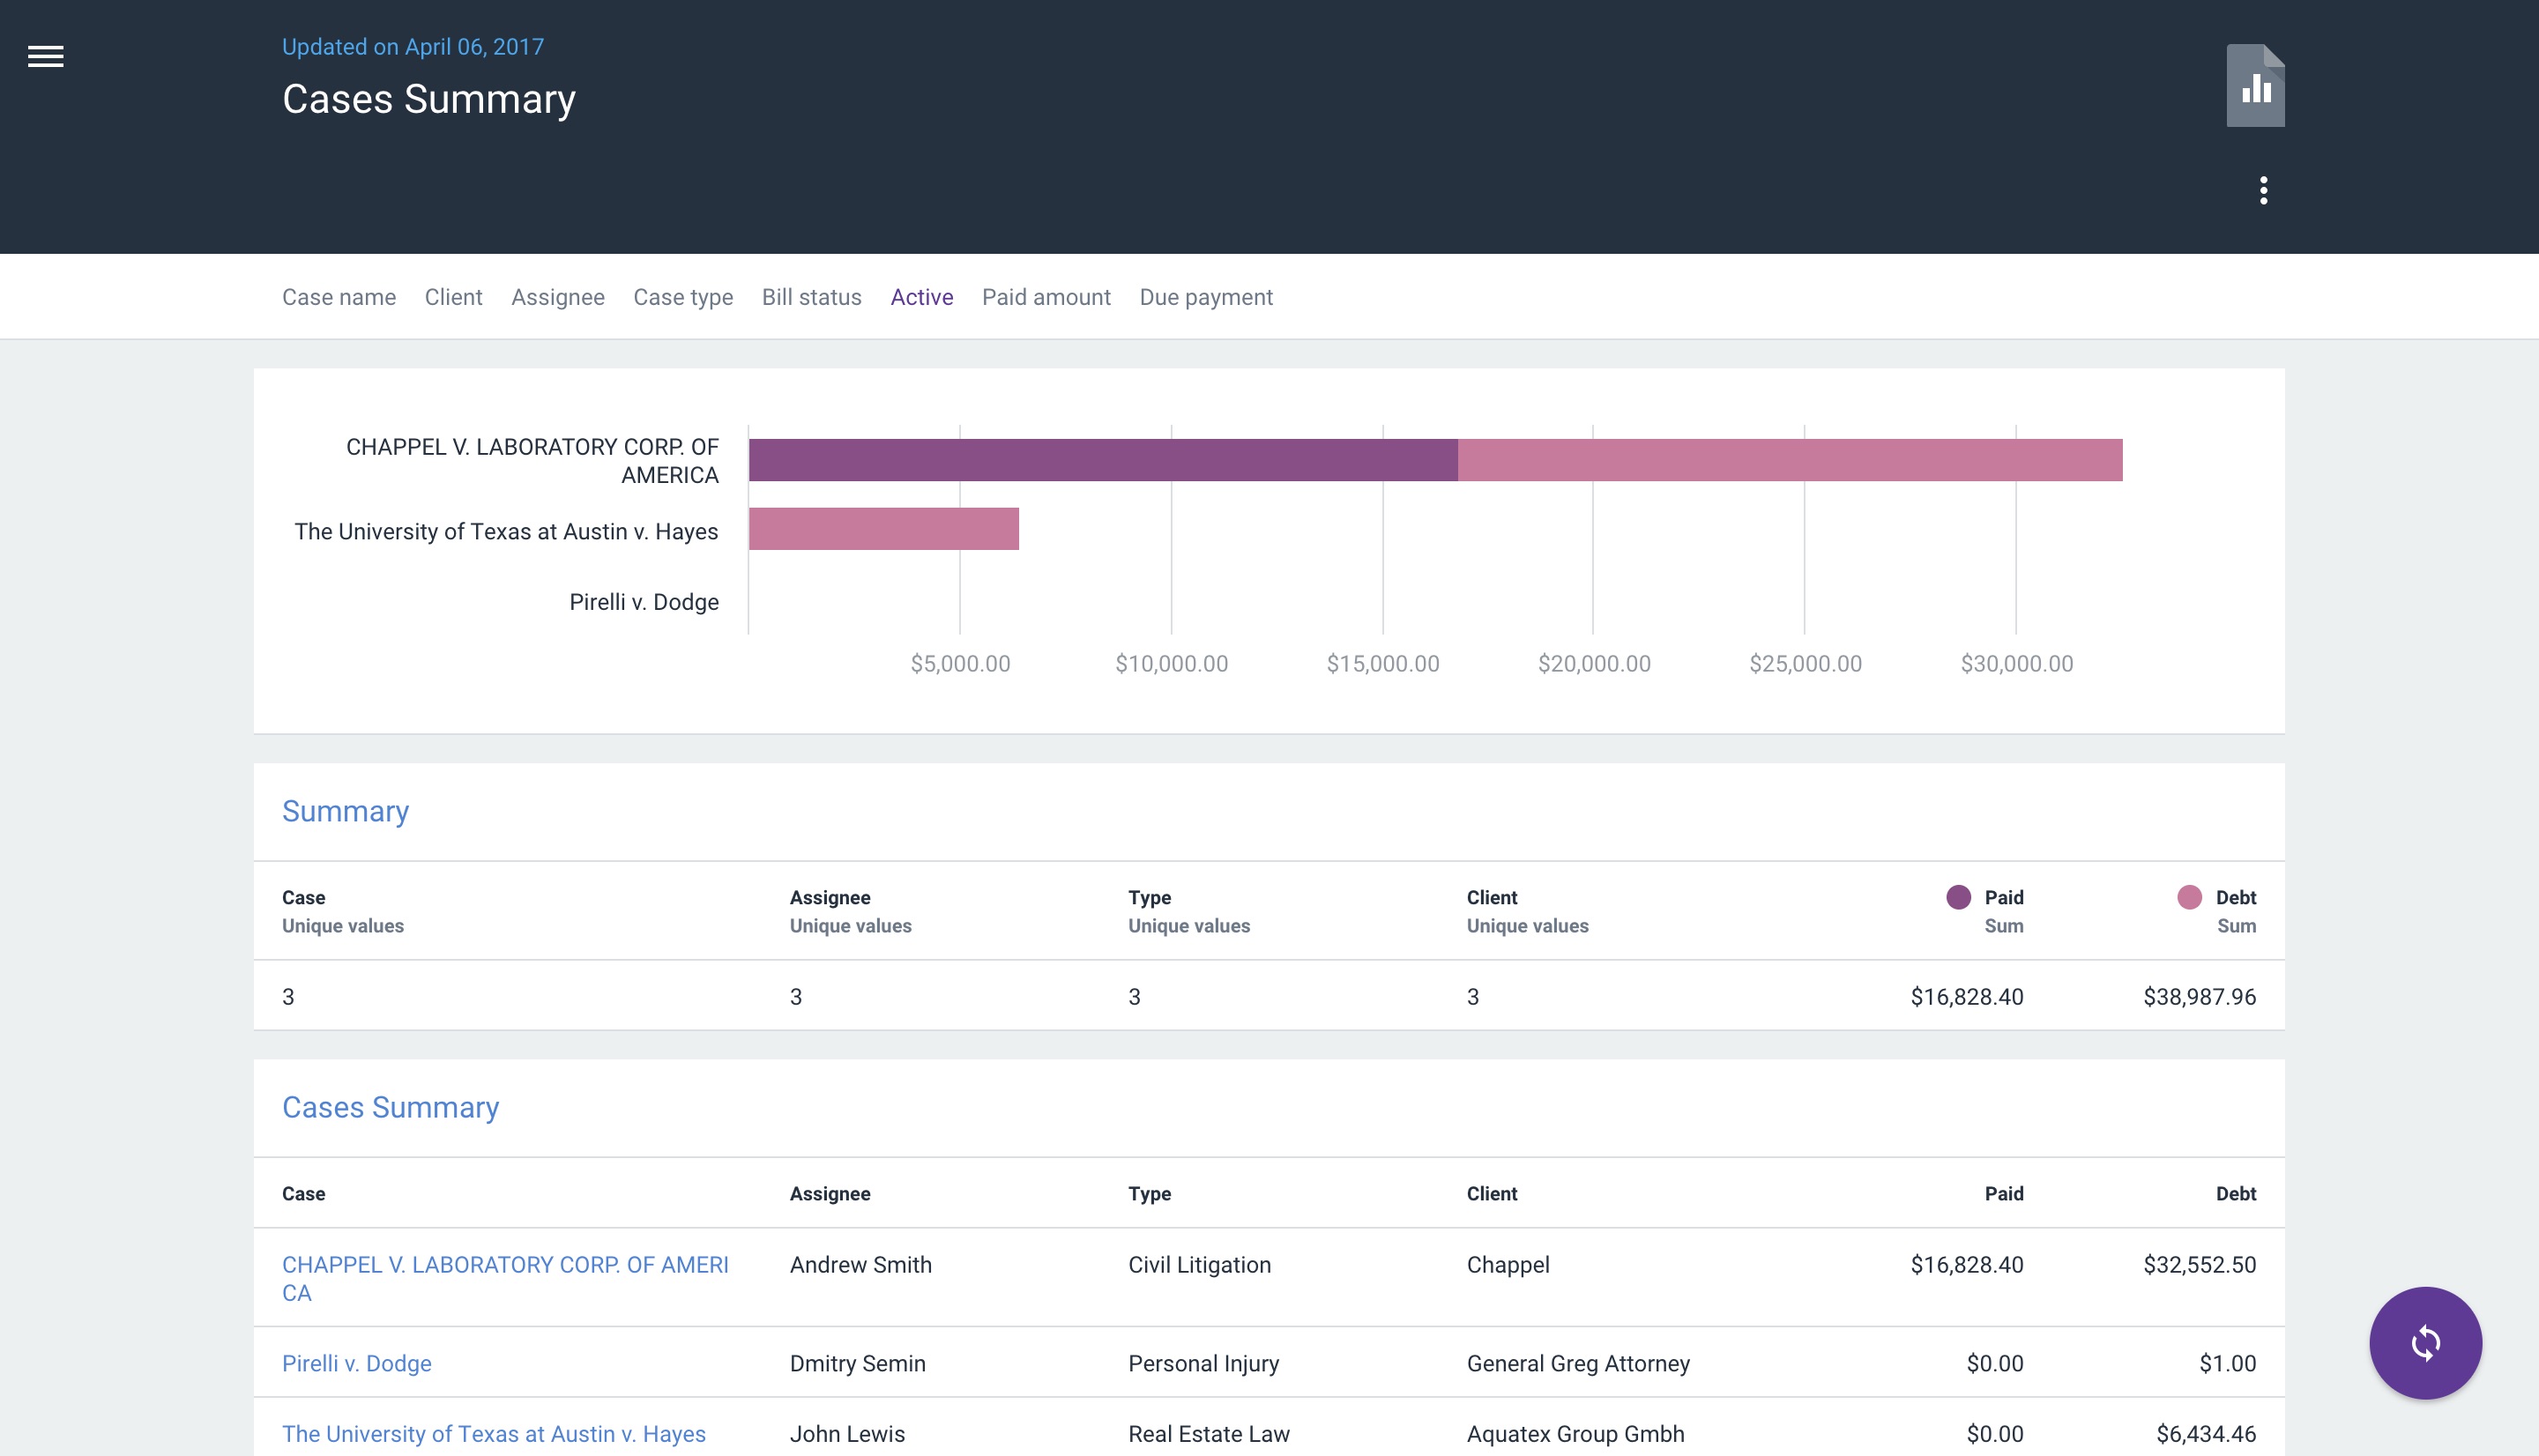
Task: Select the Case name filter
Action: [338, 297]
